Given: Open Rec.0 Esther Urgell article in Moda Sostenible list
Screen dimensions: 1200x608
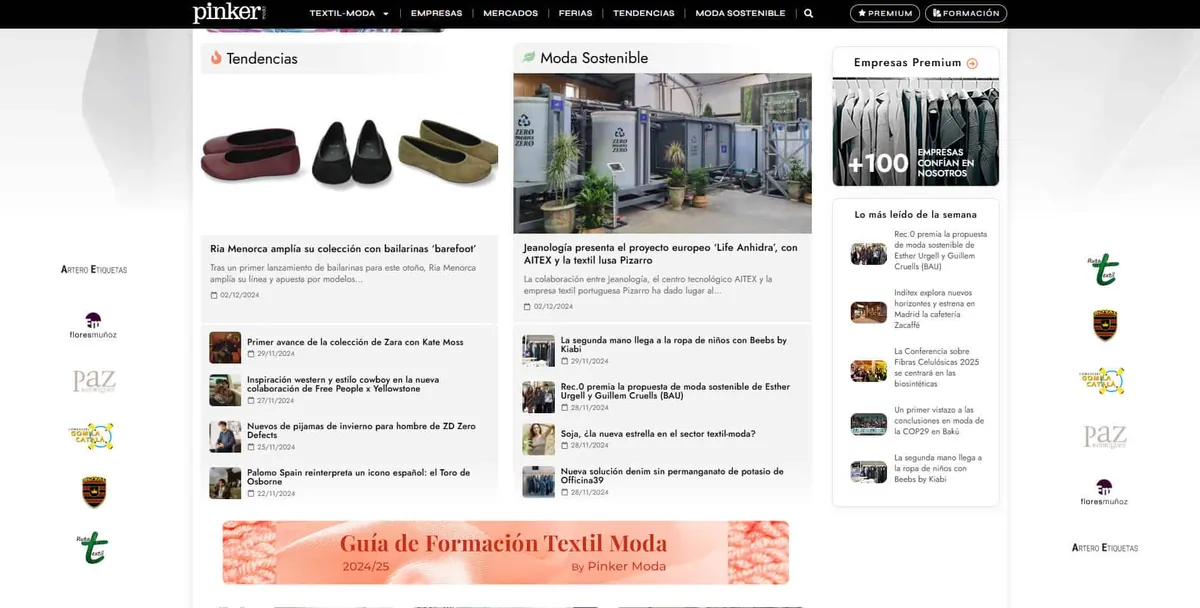Looking at the screenshot, I should click(675, 391).
